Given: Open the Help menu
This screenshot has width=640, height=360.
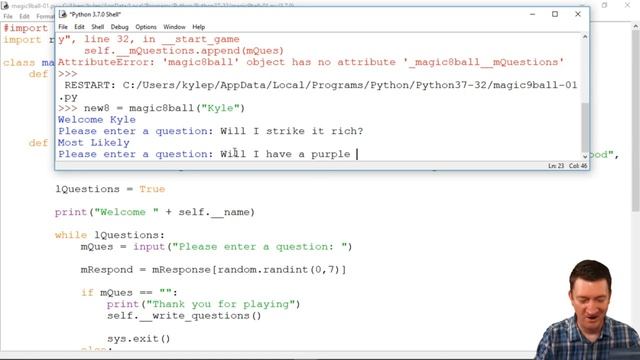Looking at the screenshot, I should [x=199, y=27].
